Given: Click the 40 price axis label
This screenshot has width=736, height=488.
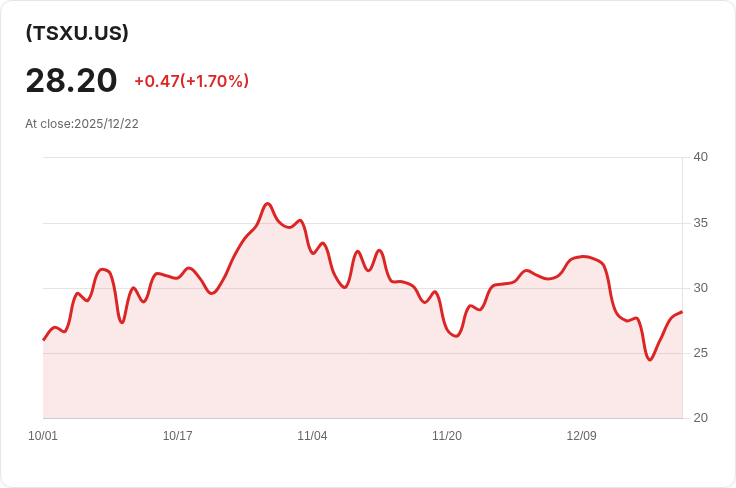Looking at the screenshot, I should tap(701, 157).
